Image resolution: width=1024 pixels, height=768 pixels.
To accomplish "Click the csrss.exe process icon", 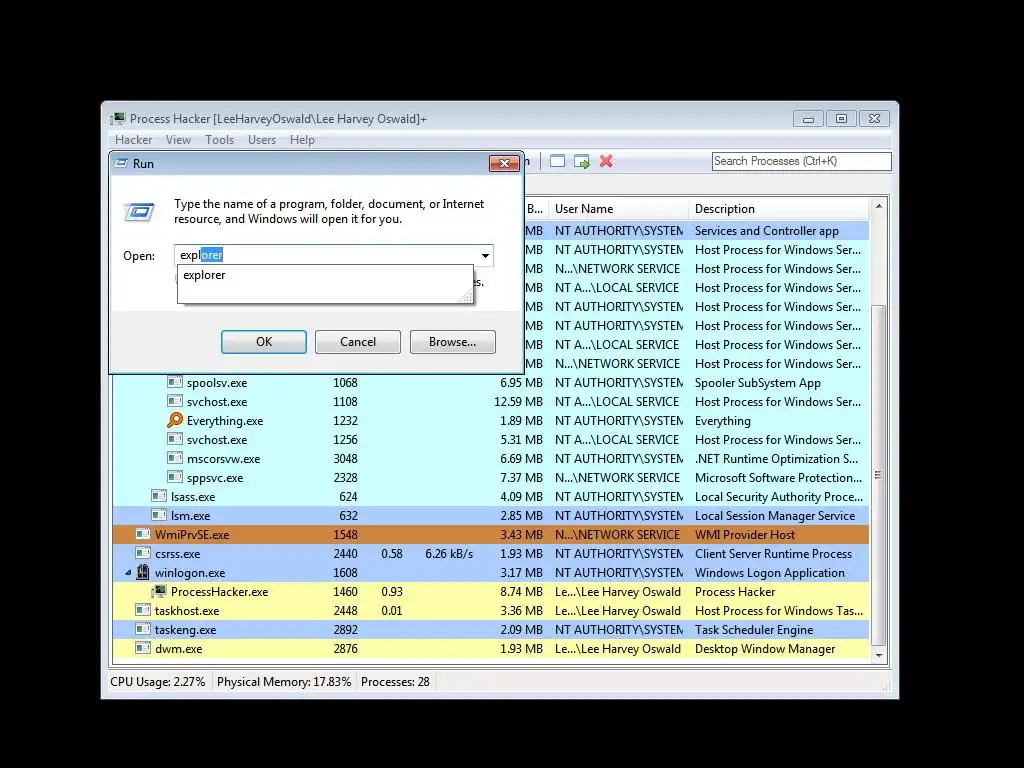I will (143, 553).
